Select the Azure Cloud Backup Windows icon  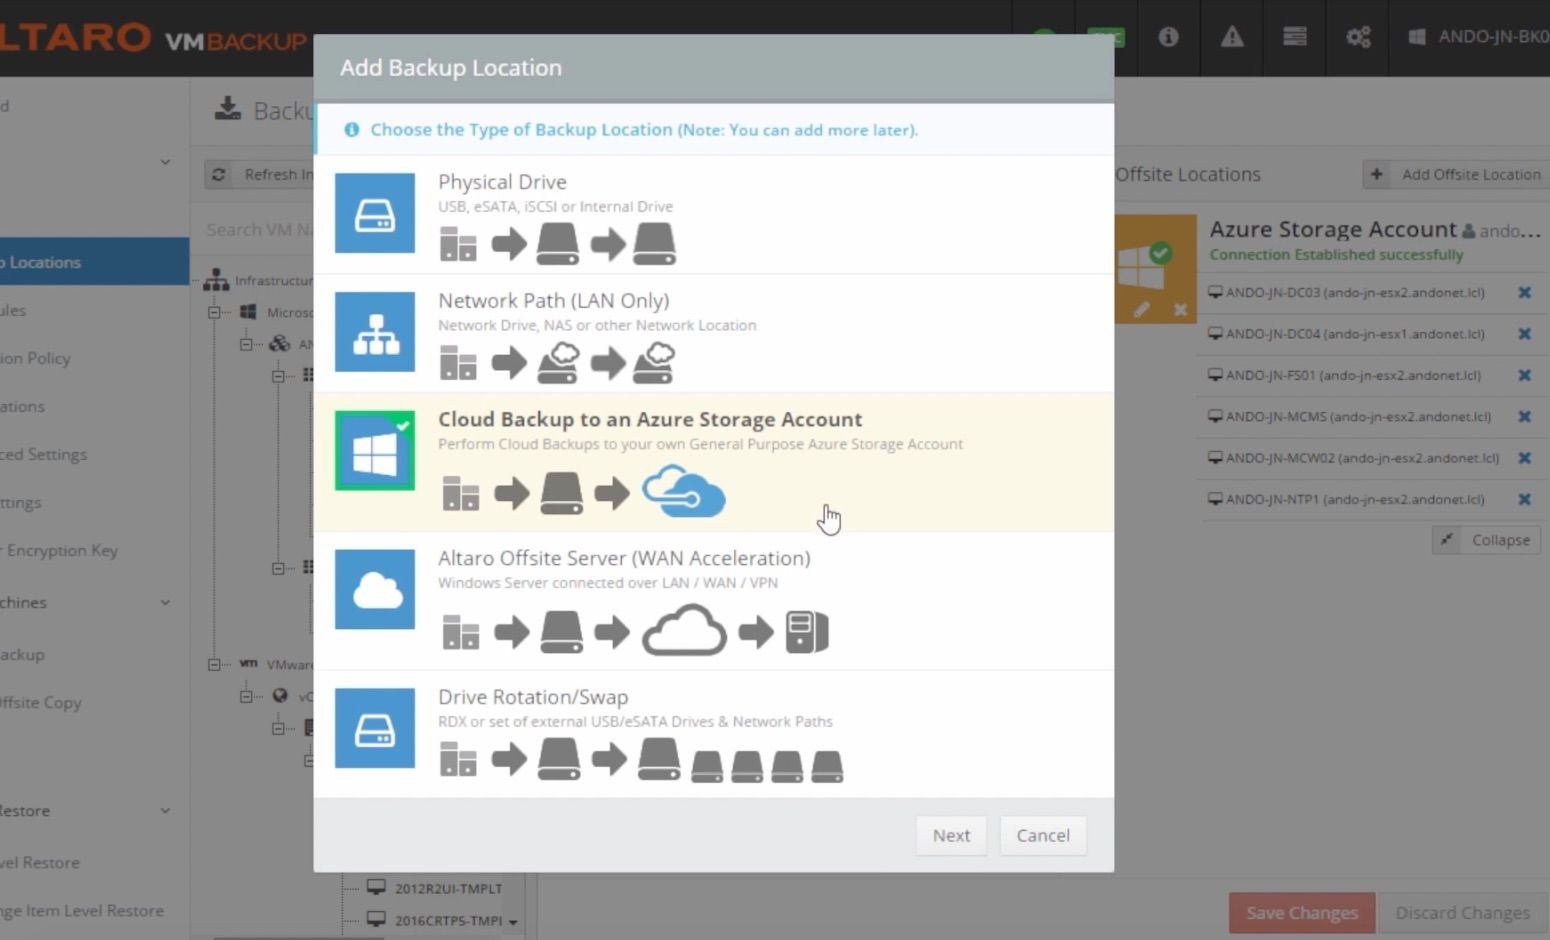click(x=374, y=449)
